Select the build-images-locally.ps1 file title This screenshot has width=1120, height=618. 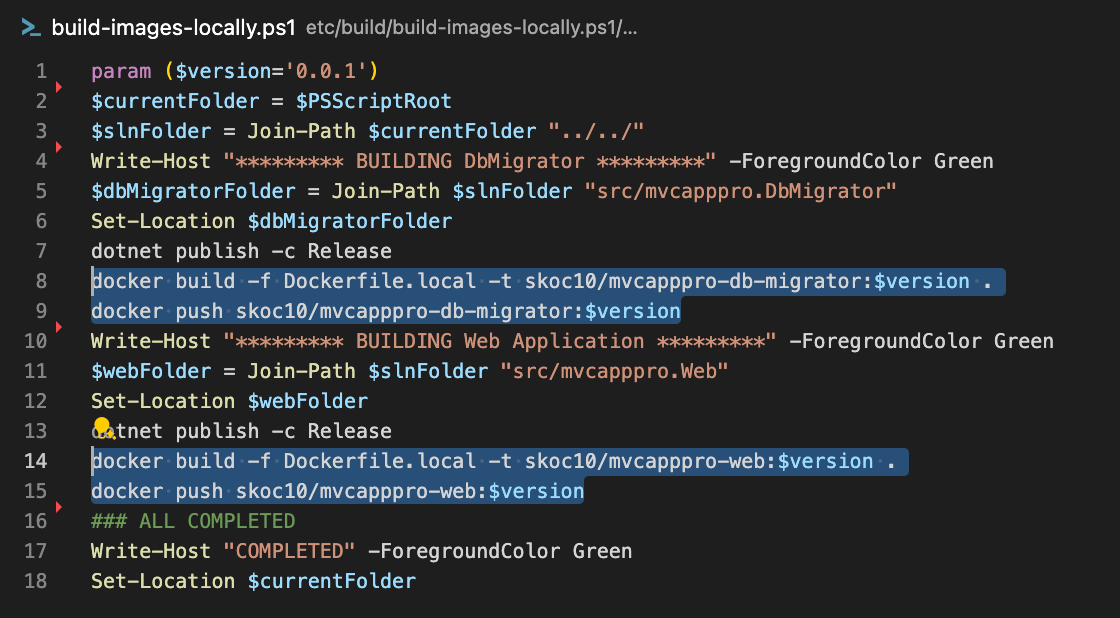click(x=173, y=28)
